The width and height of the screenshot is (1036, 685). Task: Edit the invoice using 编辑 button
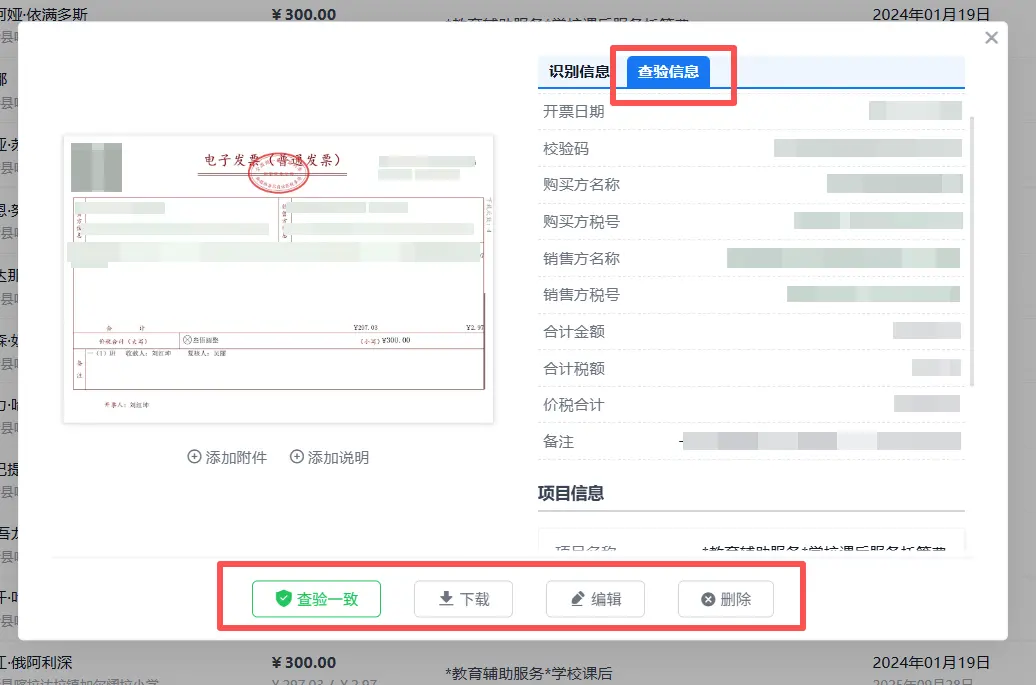595,599
